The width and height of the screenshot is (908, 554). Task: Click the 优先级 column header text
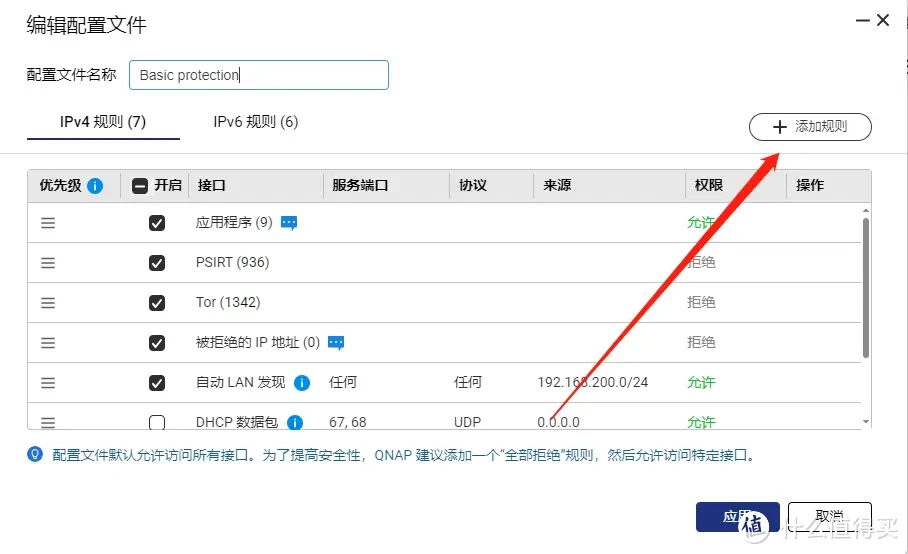point(60,185)
